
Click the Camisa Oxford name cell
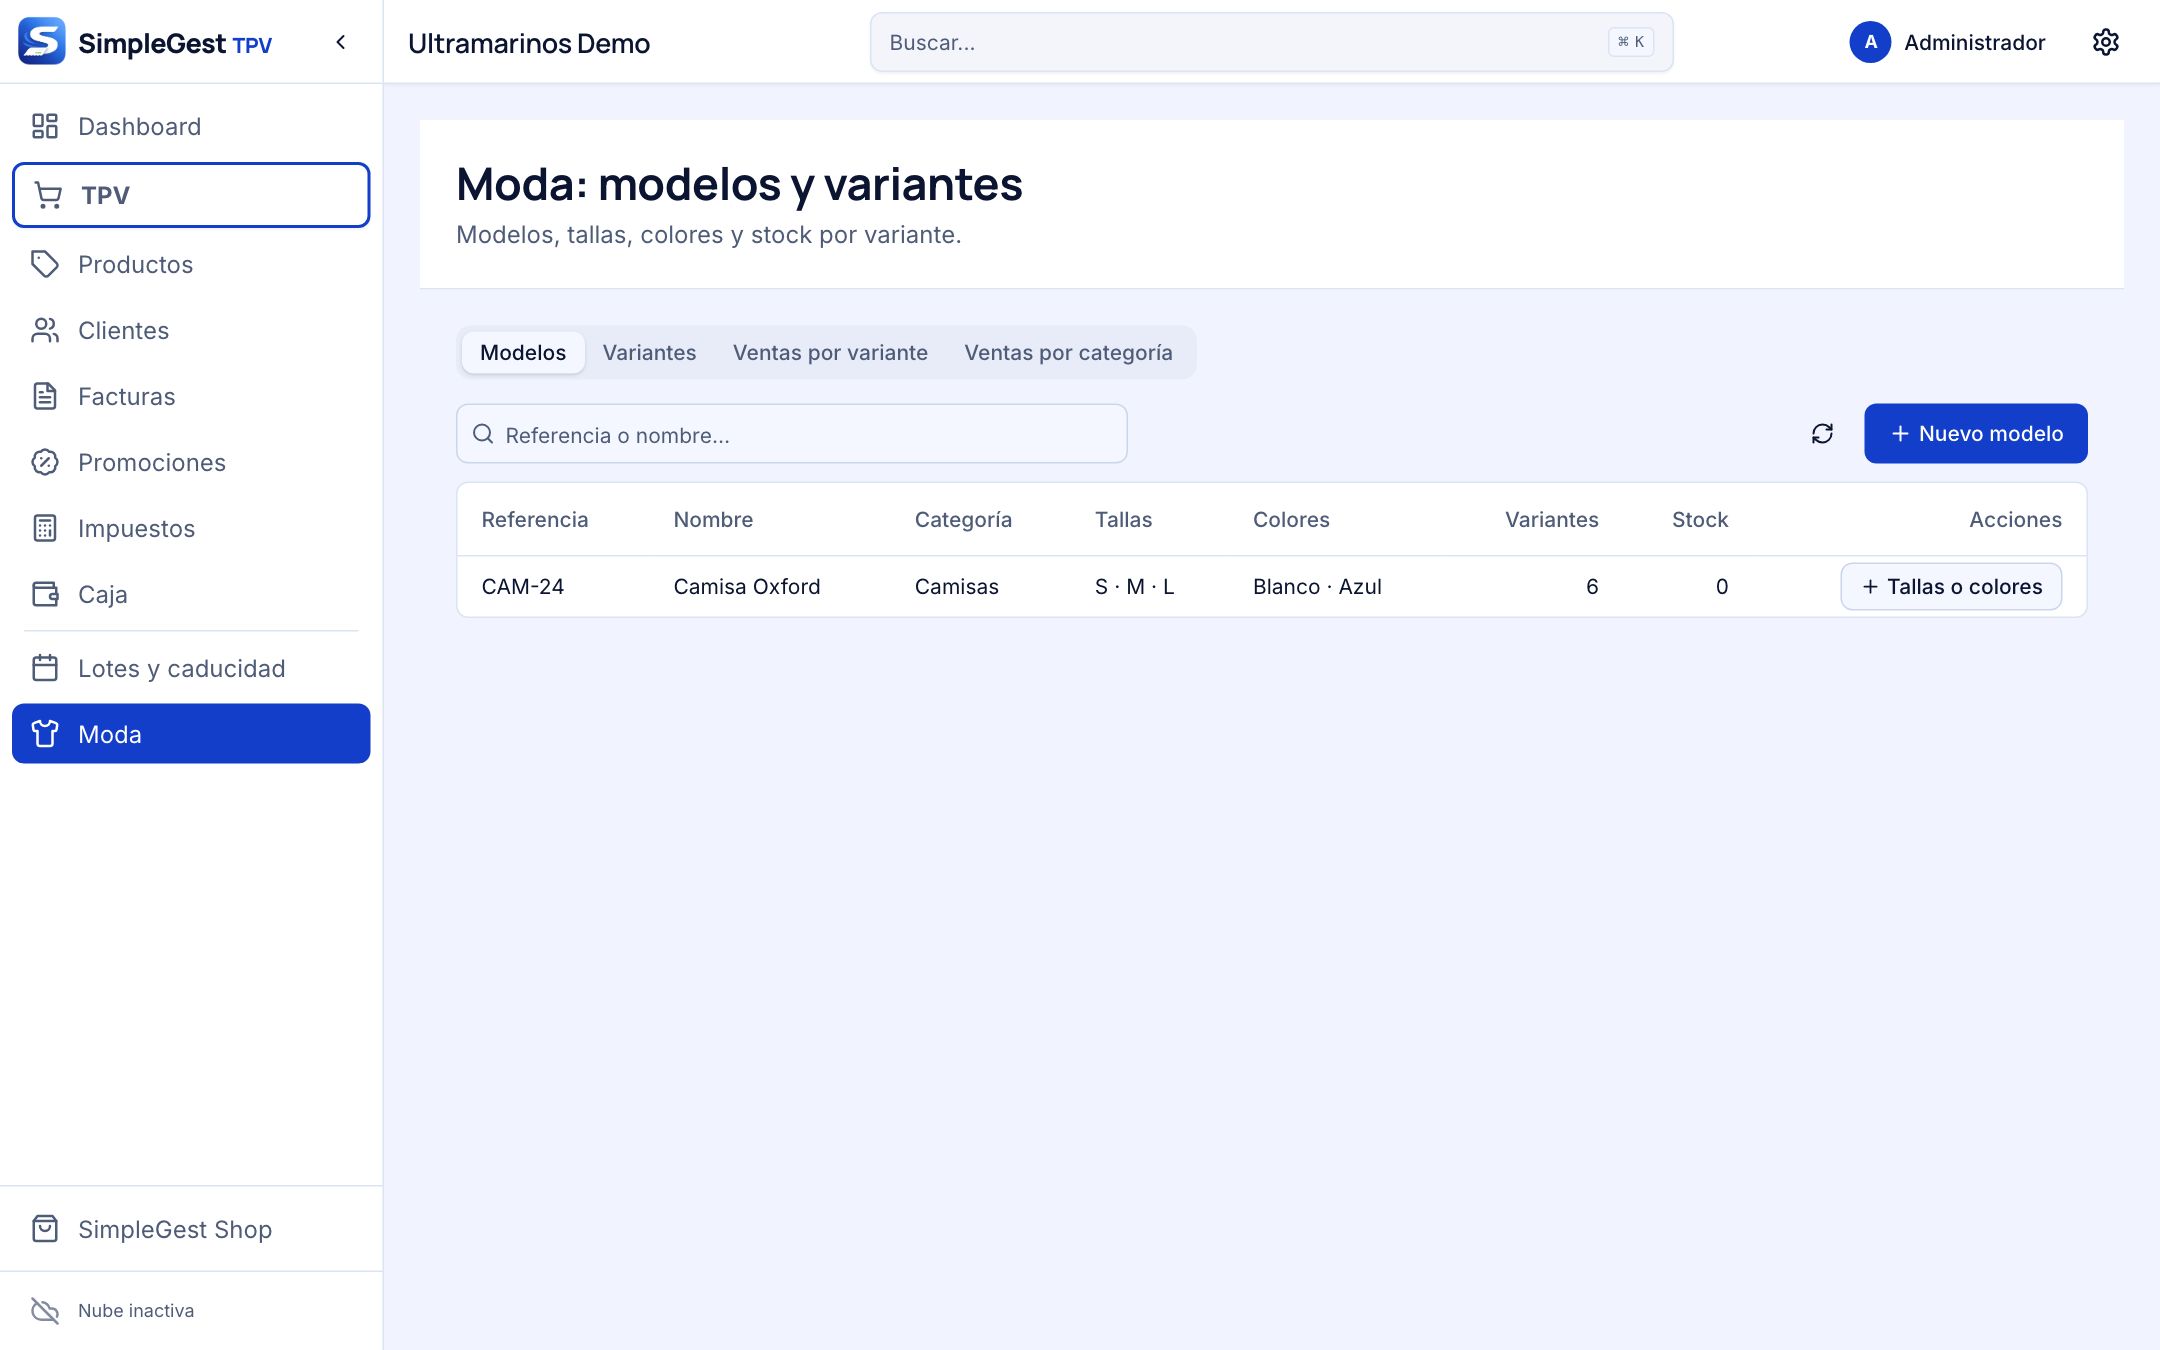coord(747,587)
